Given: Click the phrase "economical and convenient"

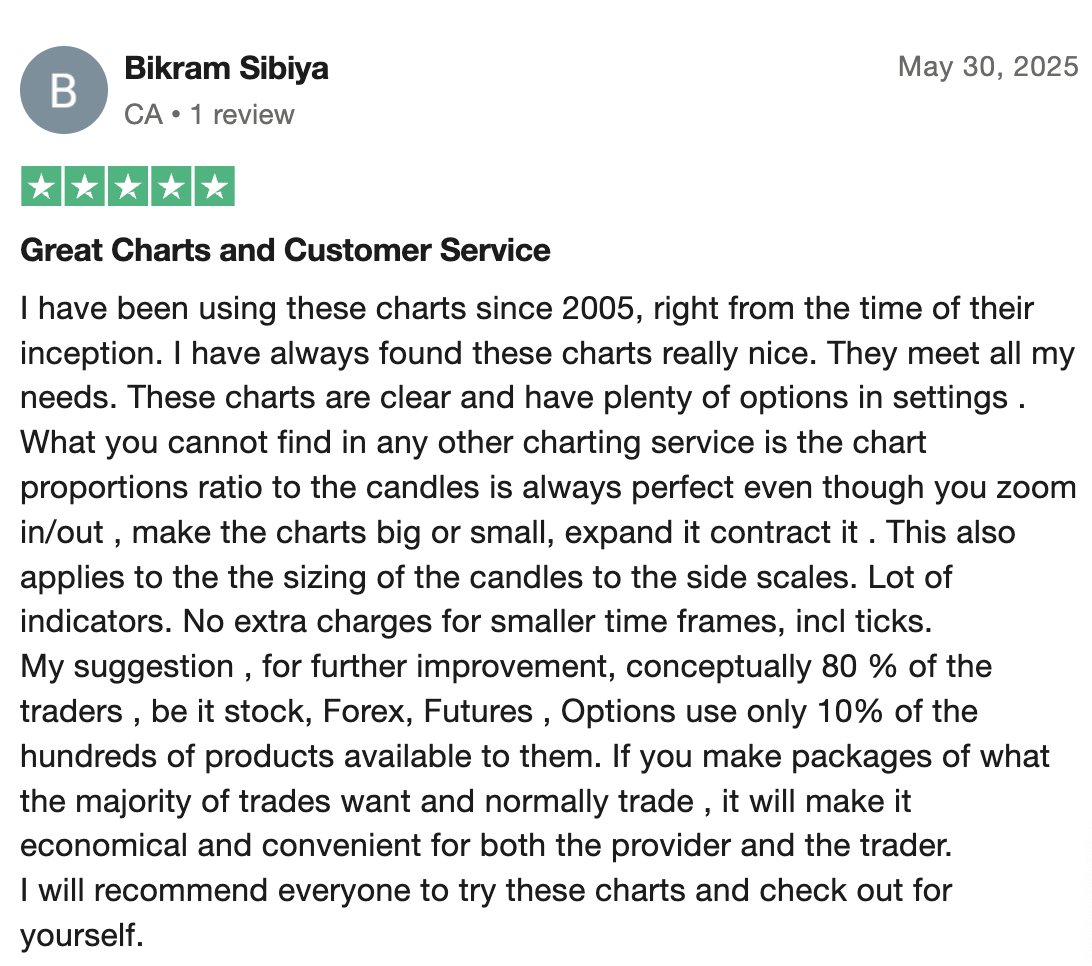Looking at the screenshot, I should pyautogui.click(x=220, y=846).
